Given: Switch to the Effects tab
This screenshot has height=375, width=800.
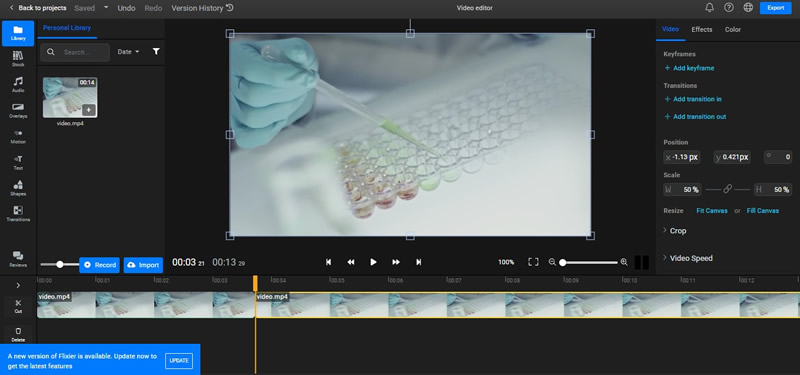Looking at the screenshot, I should coord(702,30).
